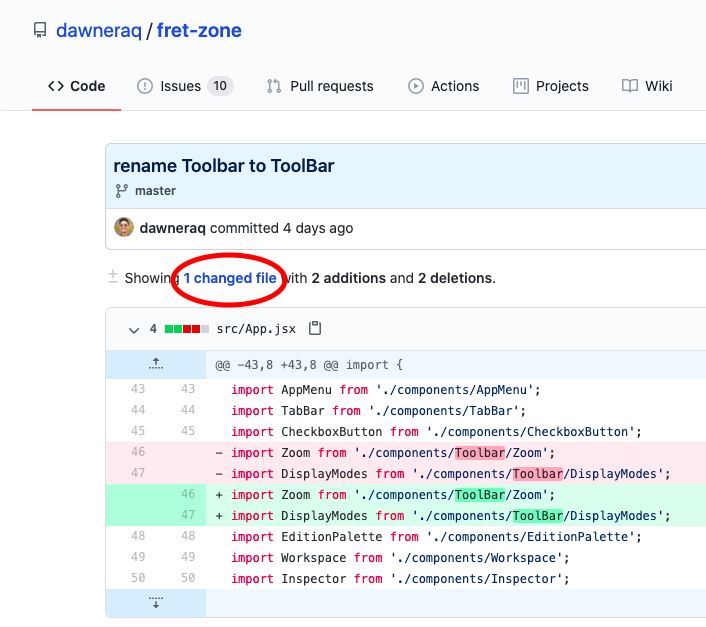
Task: Click the Actions play icon
Action: tap(416, 86)
